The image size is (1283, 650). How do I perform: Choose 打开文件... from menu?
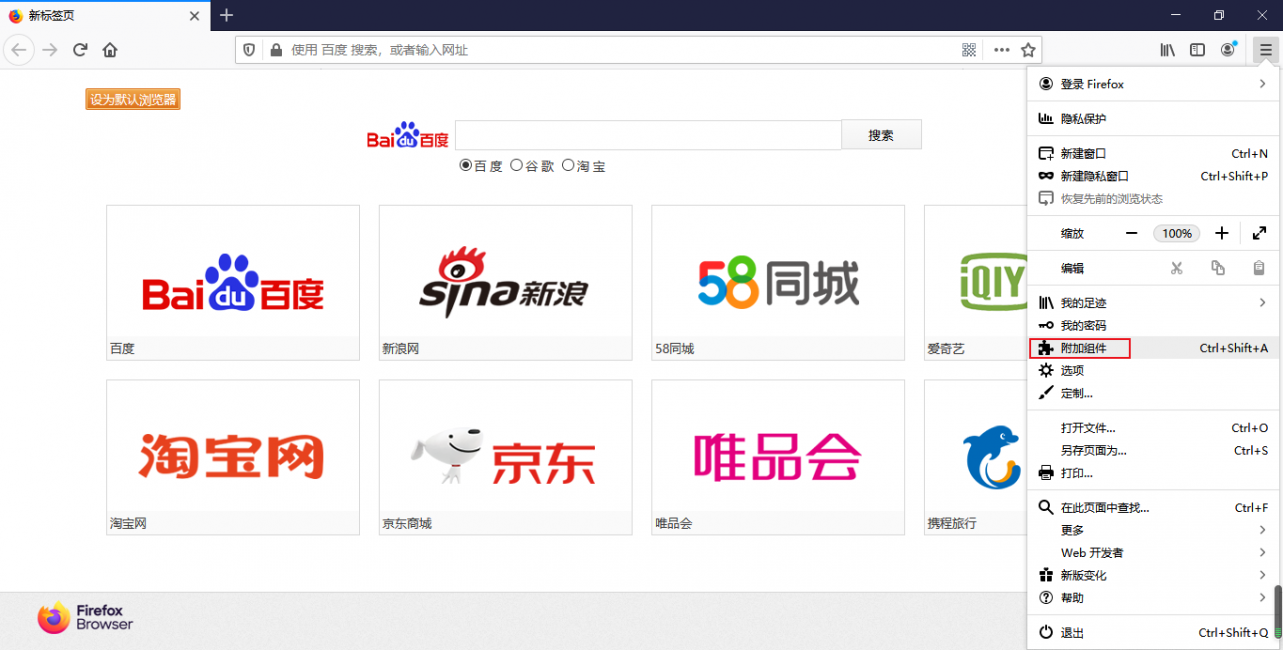1153,428
